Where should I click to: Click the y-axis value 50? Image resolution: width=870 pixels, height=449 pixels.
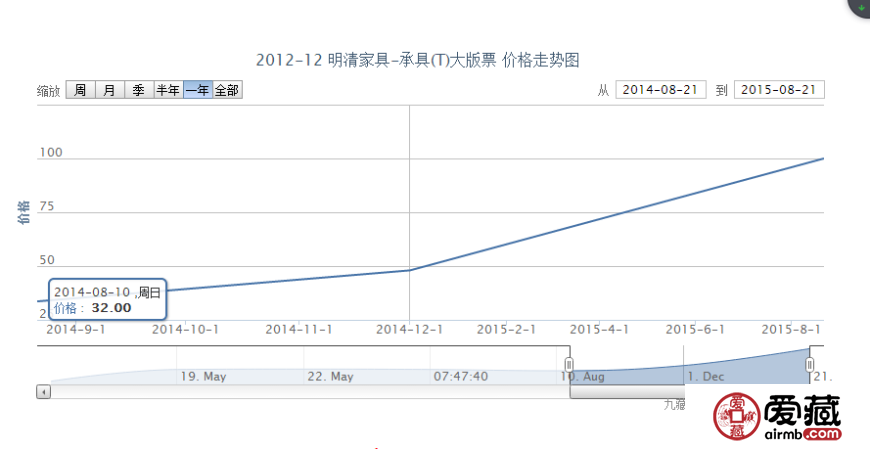click(x=47, y=260)
